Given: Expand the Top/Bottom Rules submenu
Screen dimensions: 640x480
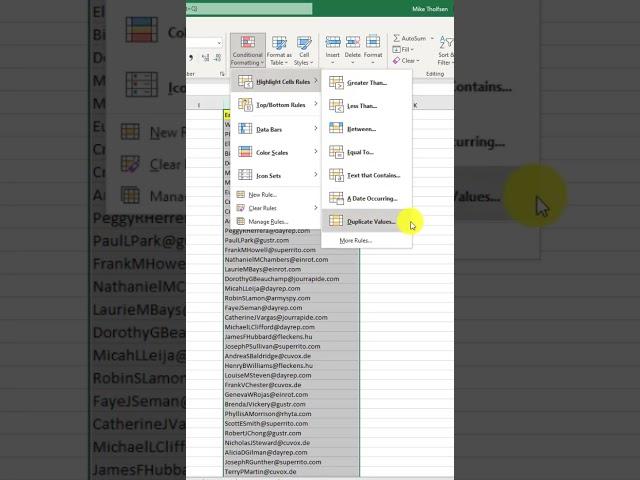Looking at the screenshot, I should coord(276,105).
